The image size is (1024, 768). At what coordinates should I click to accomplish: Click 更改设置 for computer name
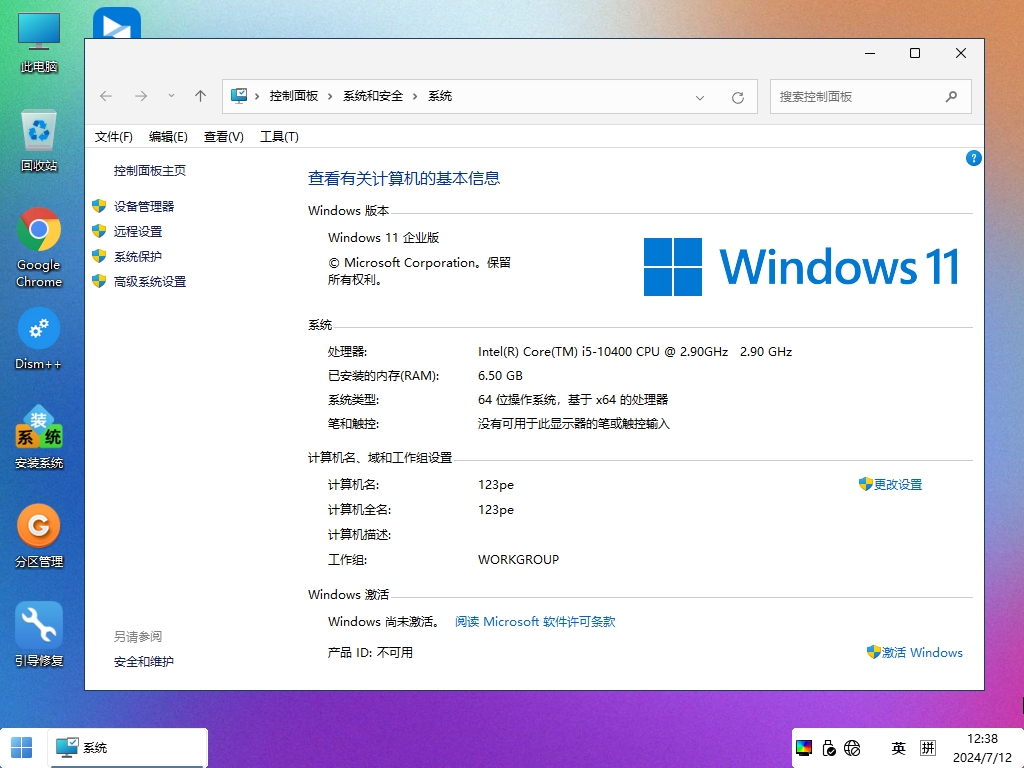pyautogui.click(x=898, y=485)
